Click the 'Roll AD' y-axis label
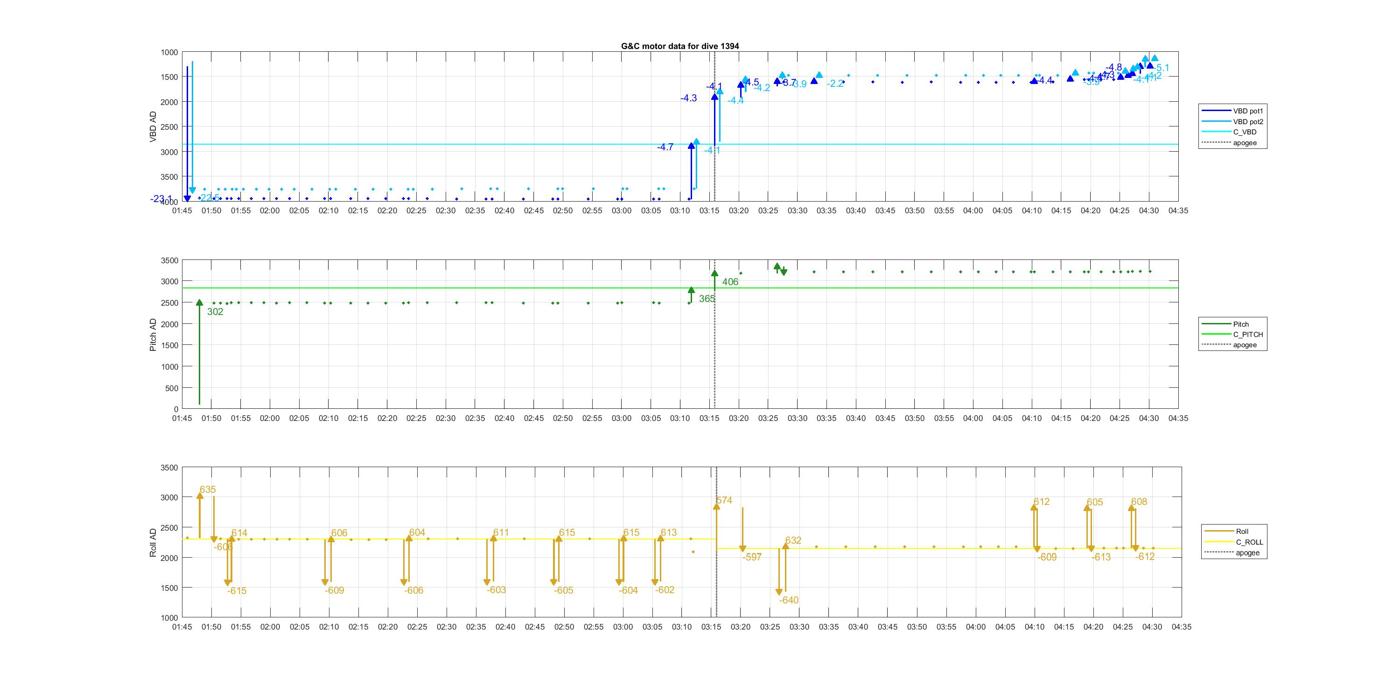1400x693 pixels. (x=153, y=542)
